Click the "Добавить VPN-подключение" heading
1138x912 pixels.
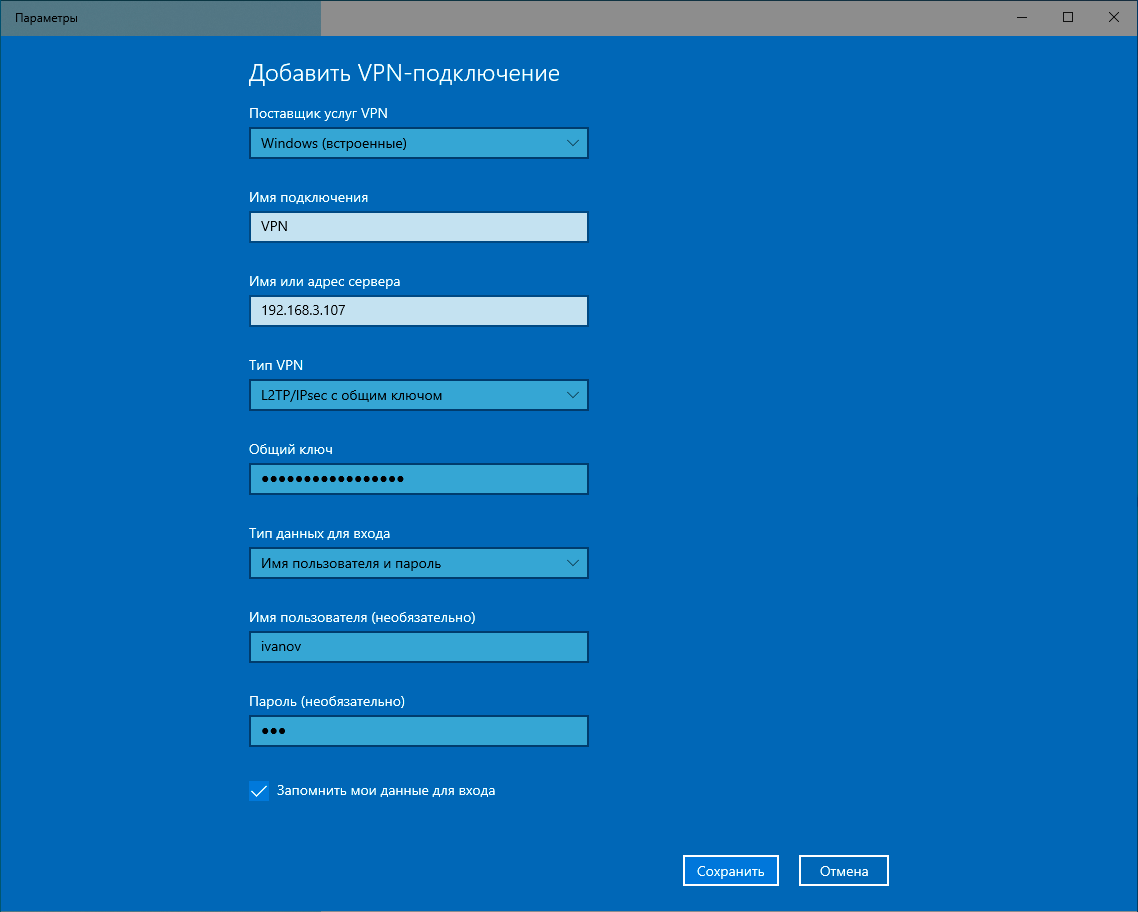click(403, 73)
